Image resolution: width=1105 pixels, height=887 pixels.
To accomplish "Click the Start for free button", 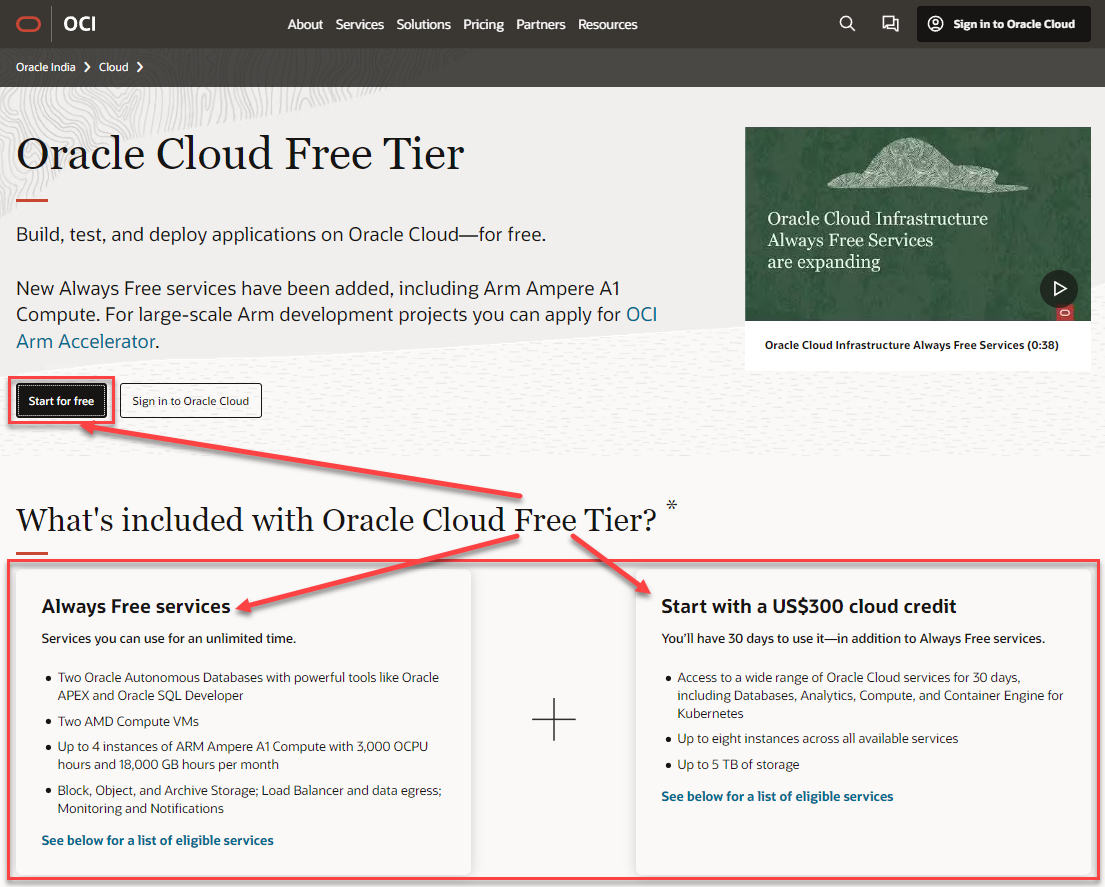I will click(61, 401).
